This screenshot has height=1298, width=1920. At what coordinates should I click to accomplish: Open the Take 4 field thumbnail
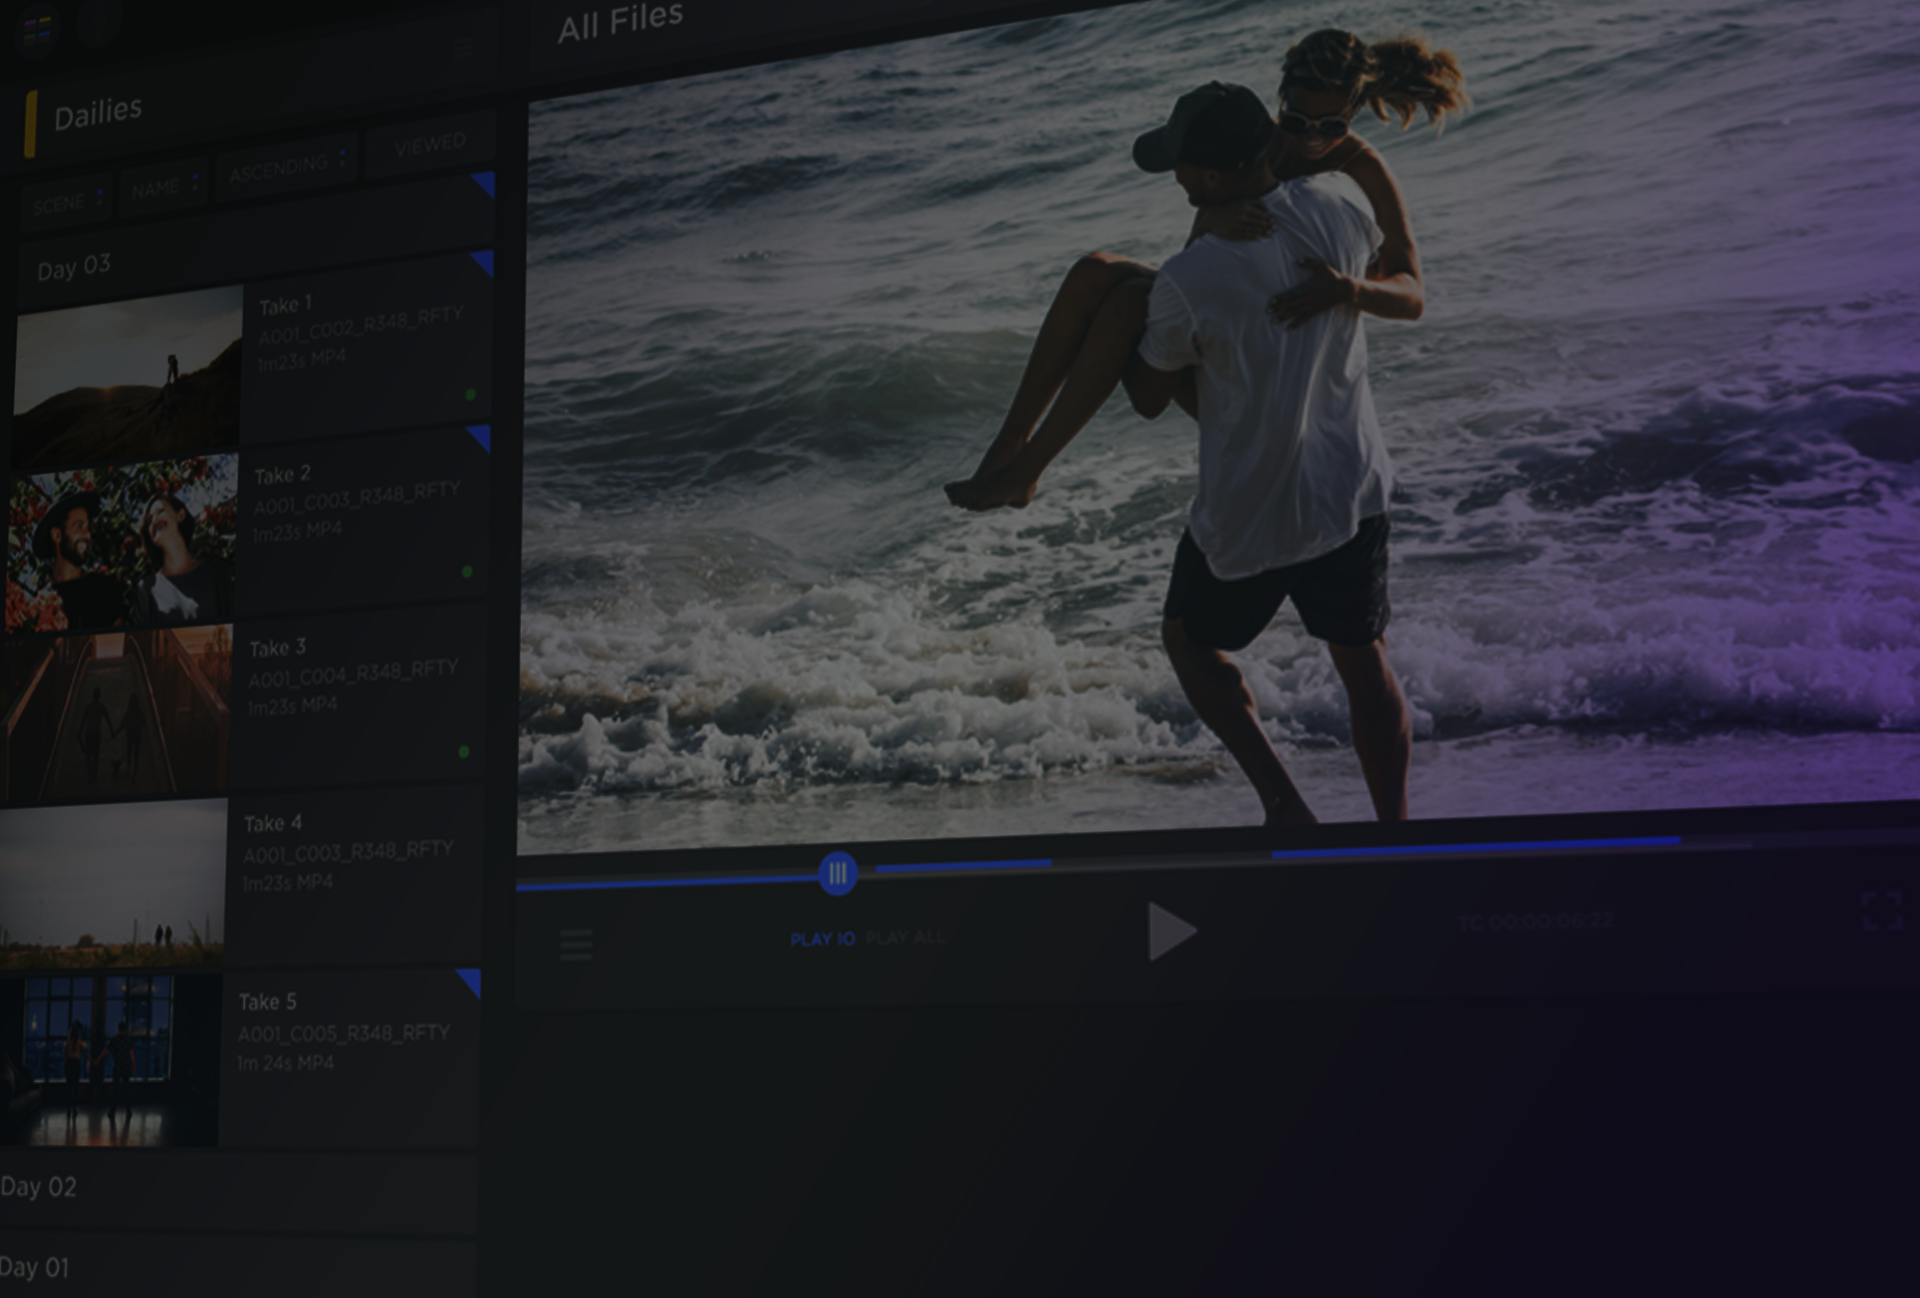112,884
